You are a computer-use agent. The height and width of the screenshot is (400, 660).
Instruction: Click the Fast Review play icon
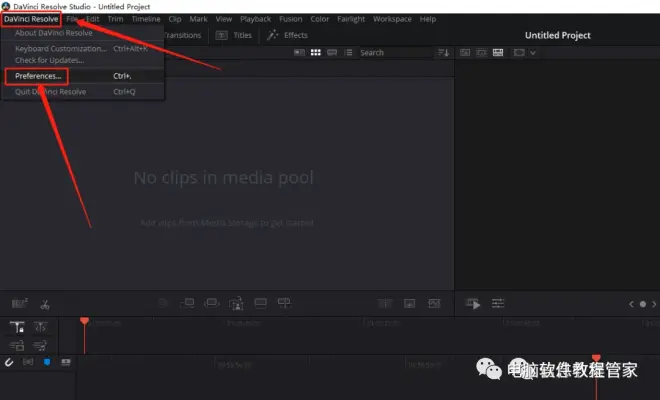click(x=473, y=304)
